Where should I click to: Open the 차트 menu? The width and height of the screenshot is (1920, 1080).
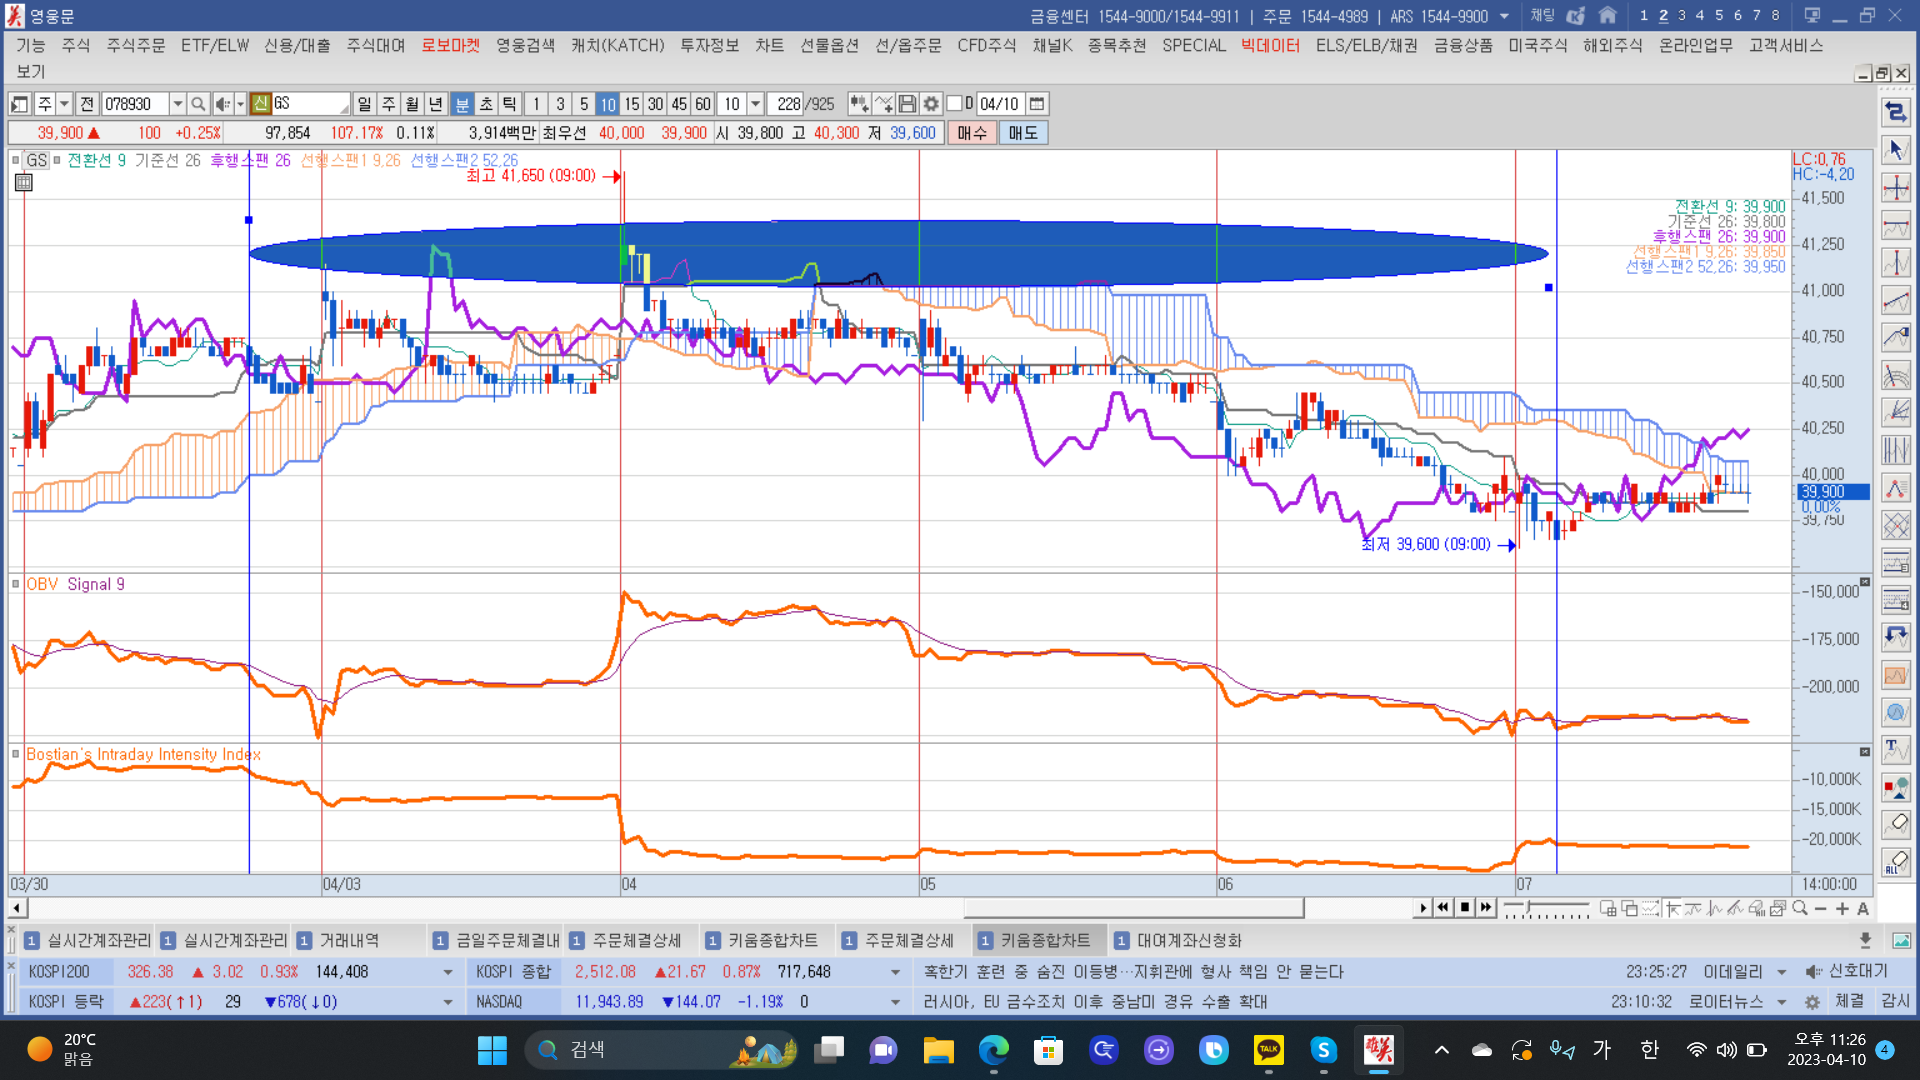[769, 46]
